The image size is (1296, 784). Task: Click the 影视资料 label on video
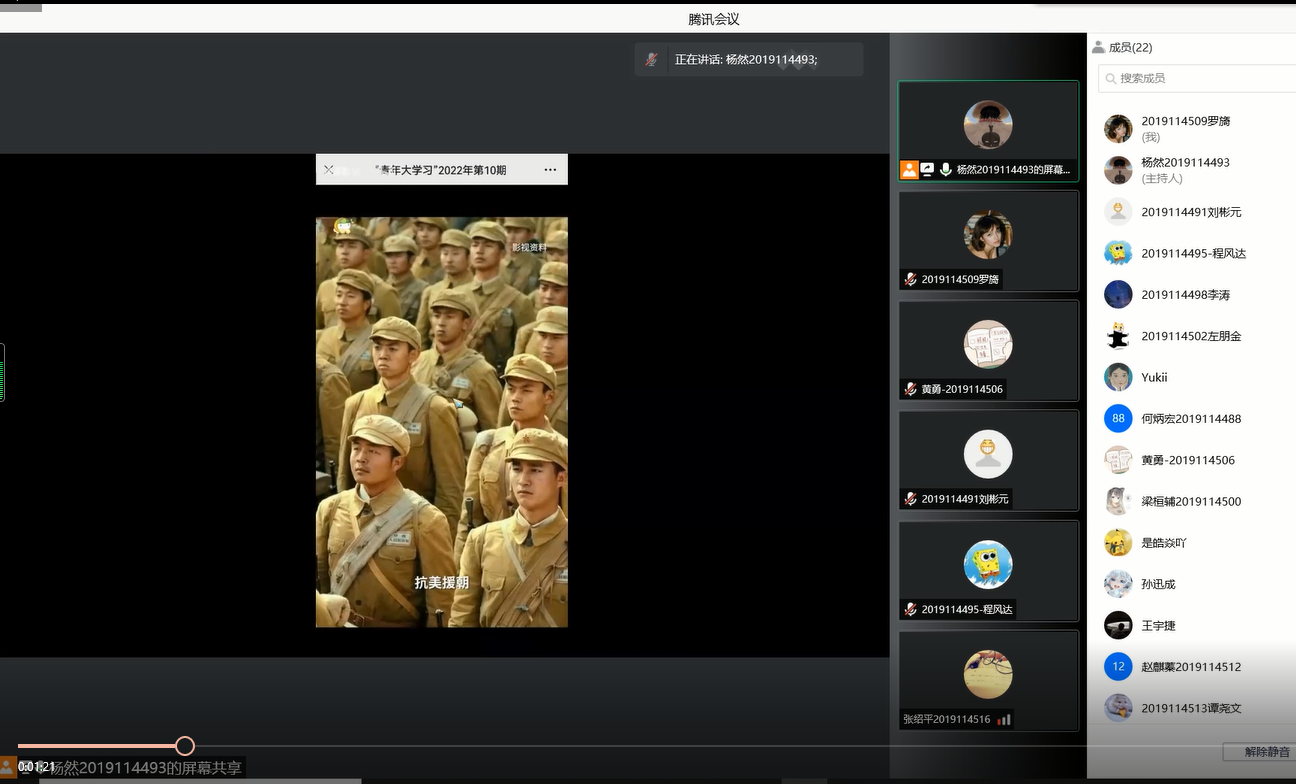(x=530, y=247)
